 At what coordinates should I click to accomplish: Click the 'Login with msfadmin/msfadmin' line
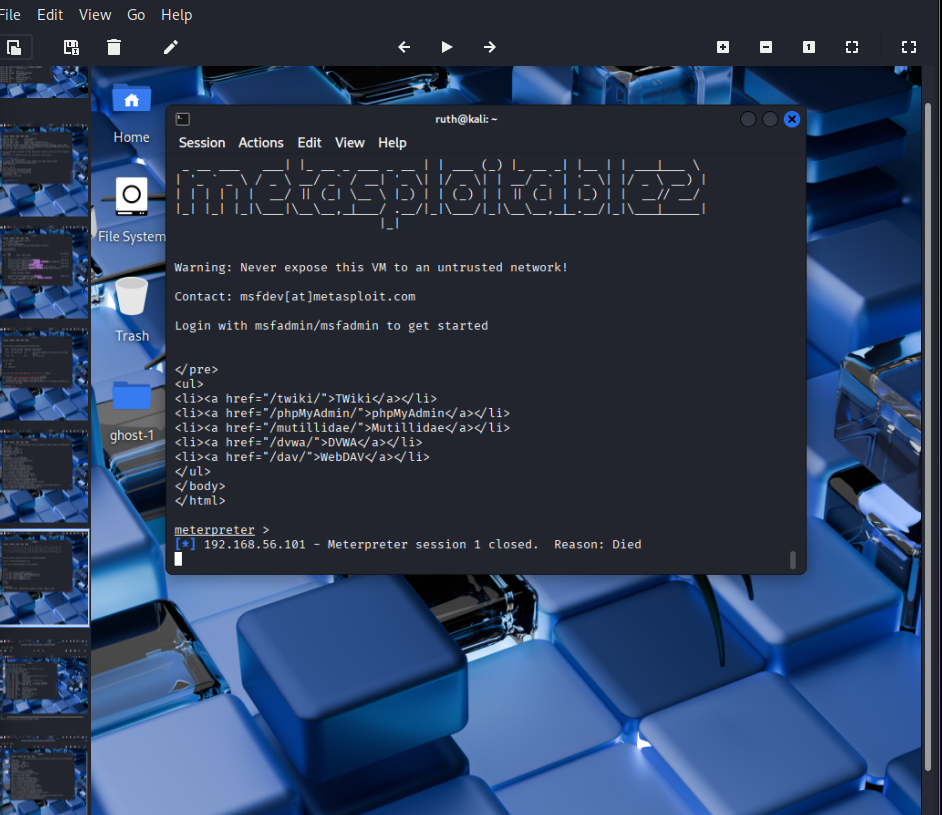click(x=331, y=326)
